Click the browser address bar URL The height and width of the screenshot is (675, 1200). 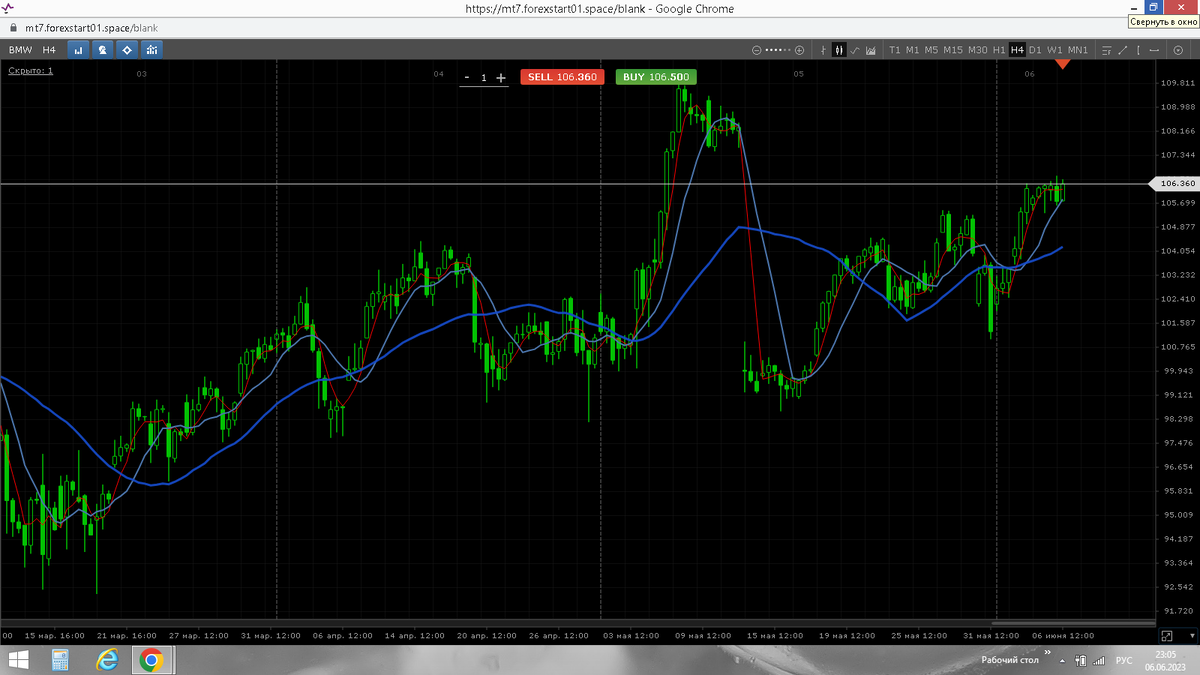tap(94, 28)
